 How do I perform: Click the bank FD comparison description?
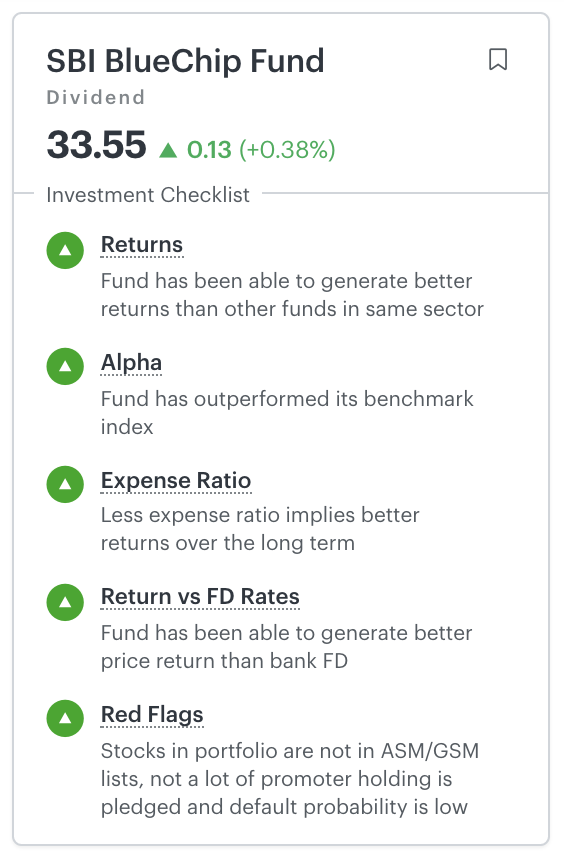coord(286,647)
